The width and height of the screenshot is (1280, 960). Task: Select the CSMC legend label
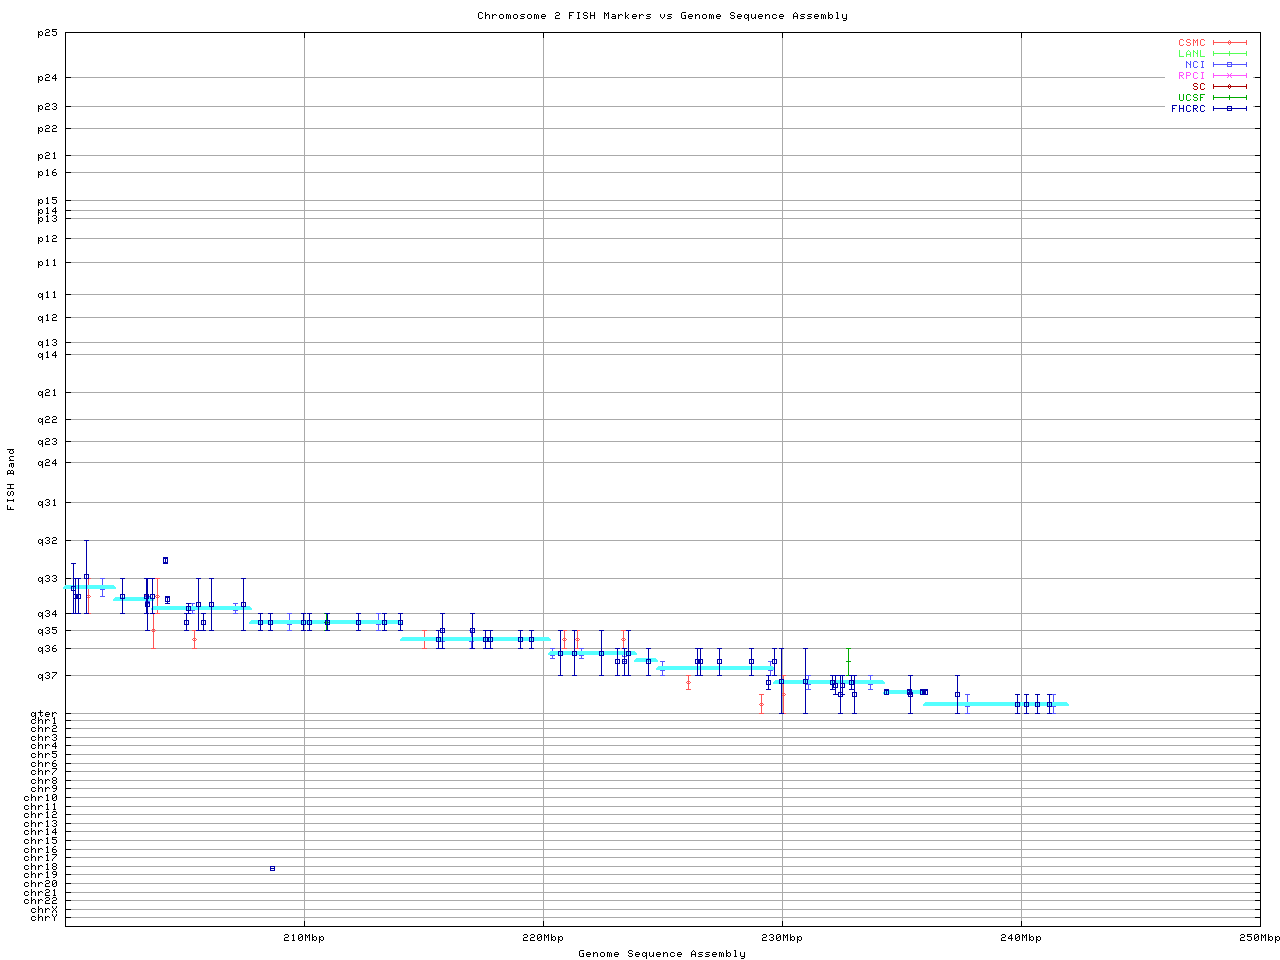click(x=1191, y=43)
